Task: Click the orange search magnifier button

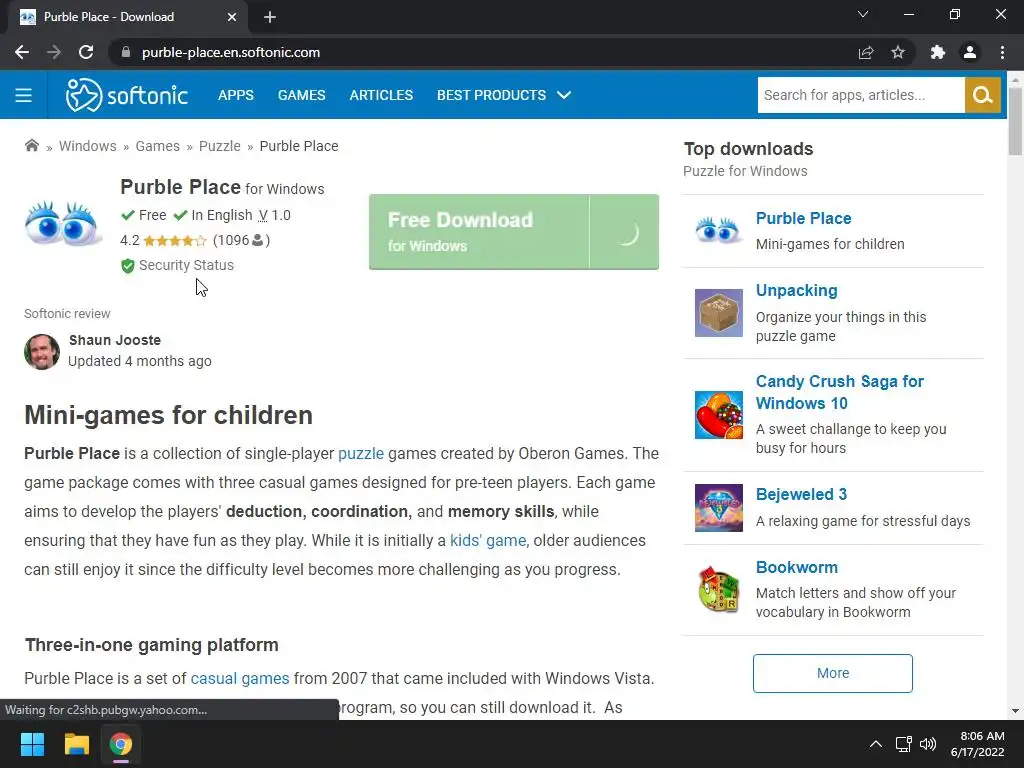Action: [982, 95]
